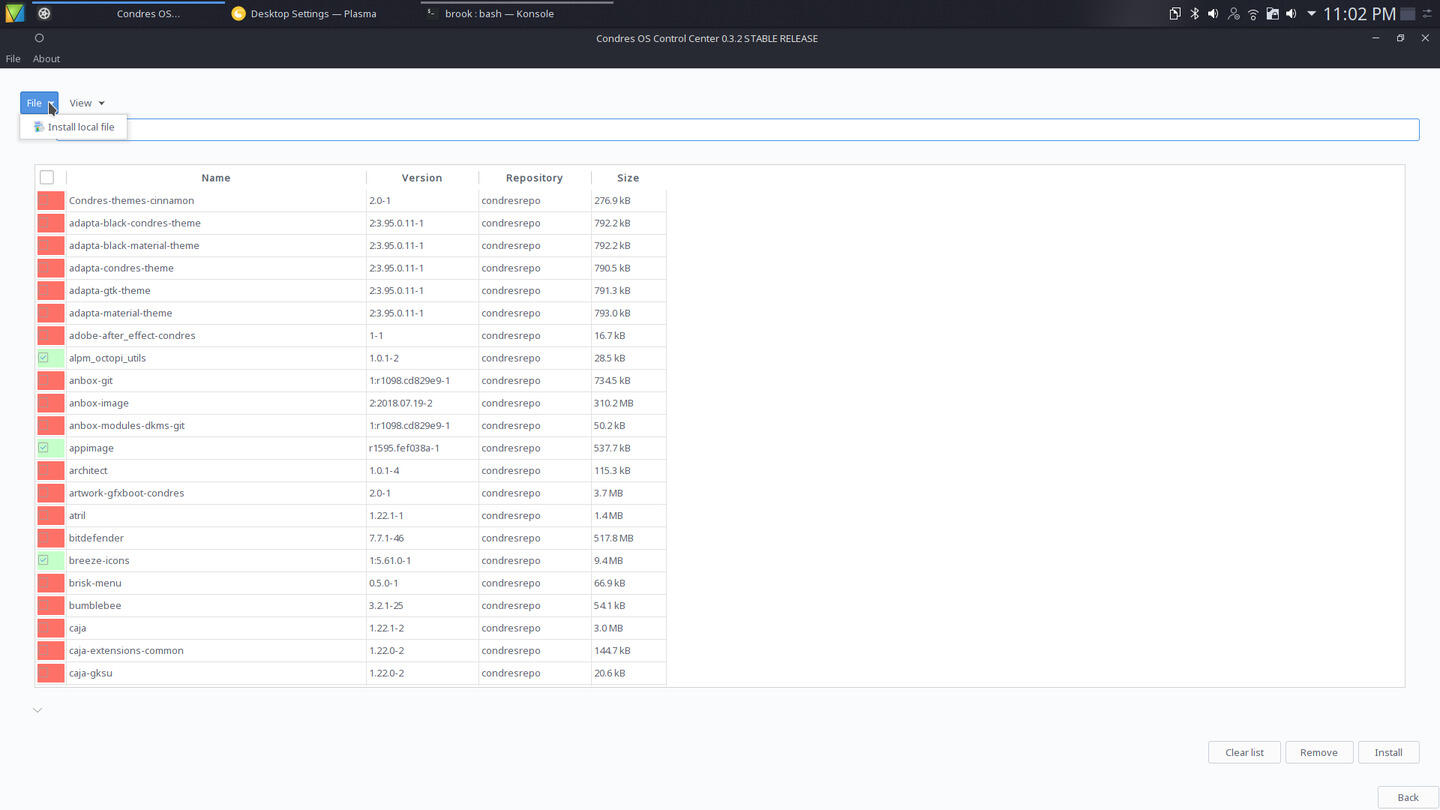The image size is (1440, 810).
Task: Click the Remove button
Action: tap(1318, 752)
